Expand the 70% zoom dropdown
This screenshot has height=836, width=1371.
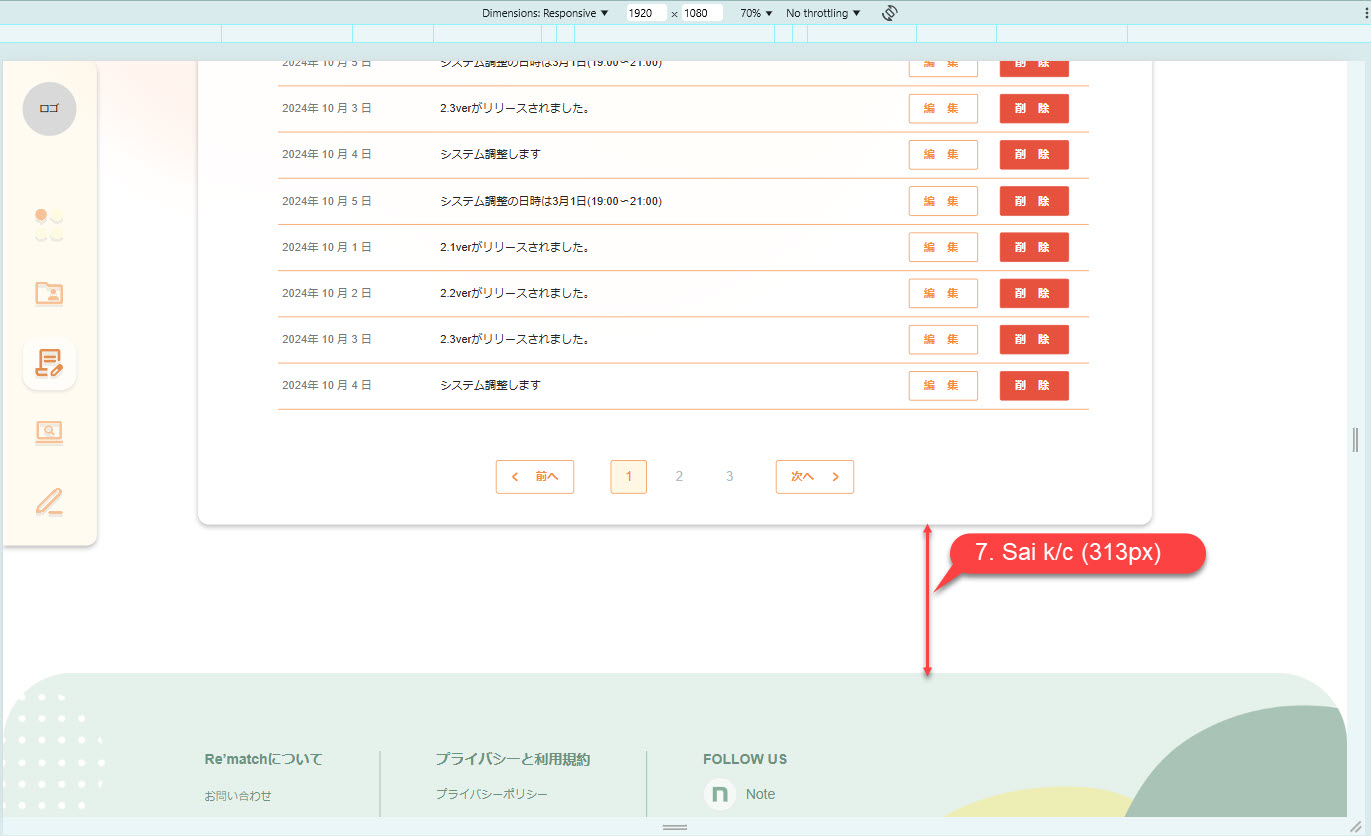tap(756, 13)
